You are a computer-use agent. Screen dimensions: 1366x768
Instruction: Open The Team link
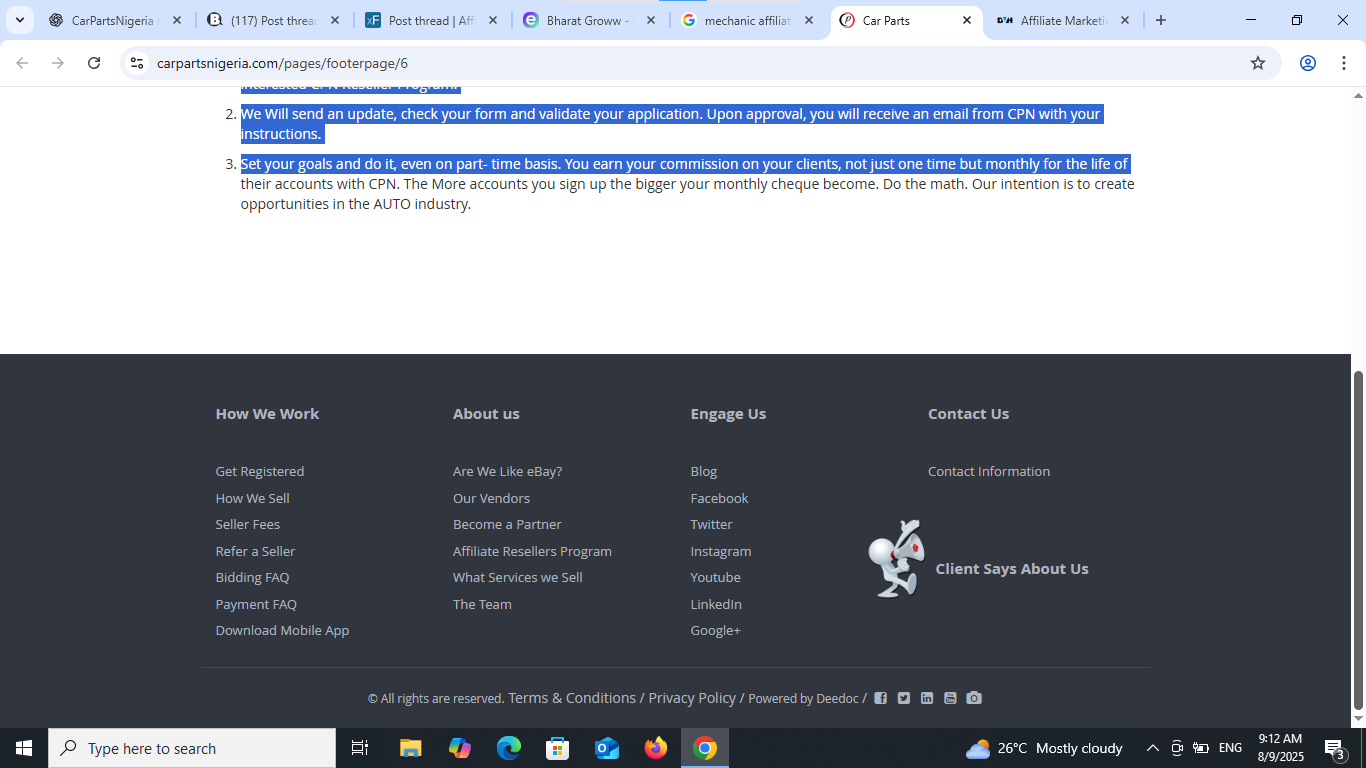click(482, 604)
